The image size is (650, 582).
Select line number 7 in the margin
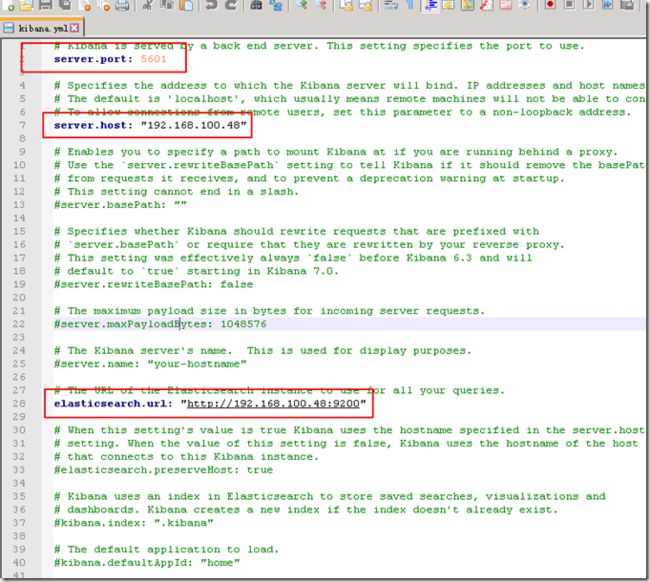(x=22, y=125)
